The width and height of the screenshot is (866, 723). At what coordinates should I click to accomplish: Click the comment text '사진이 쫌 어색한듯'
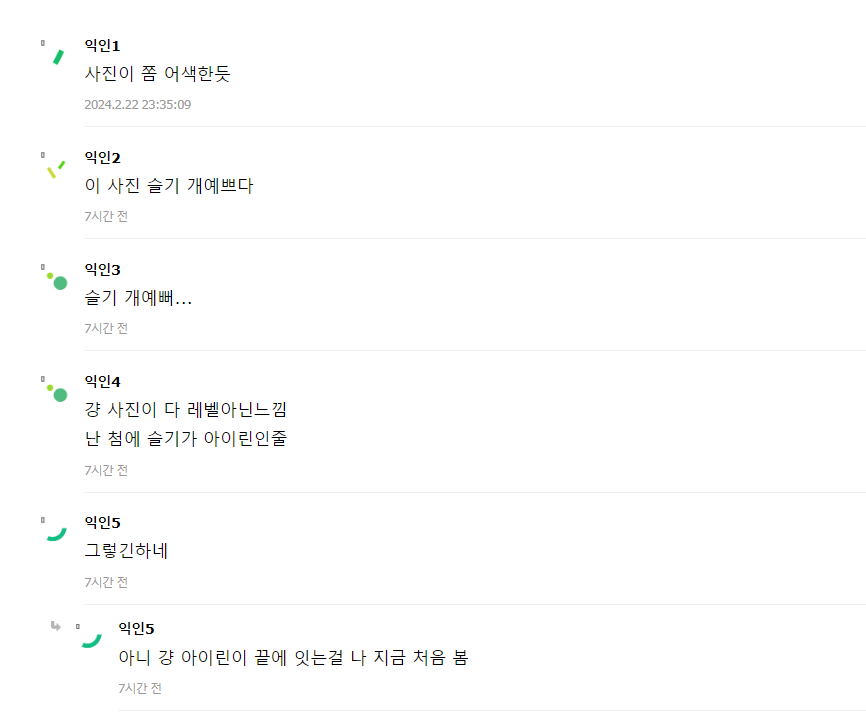point(157,74)
